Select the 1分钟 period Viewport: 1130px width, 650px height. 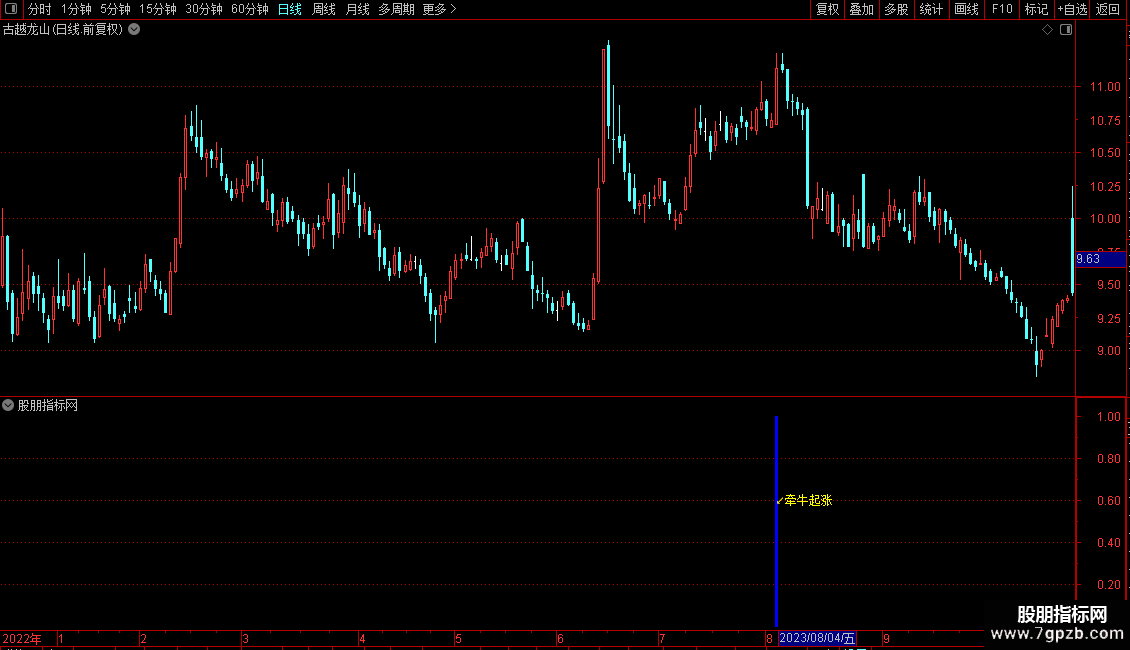click(x=76, y=9)
